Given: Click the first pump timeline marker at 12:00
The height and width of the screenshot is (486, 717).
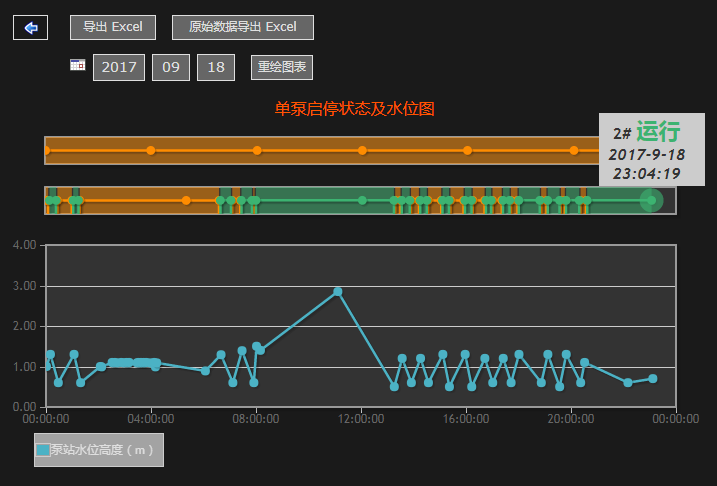Looking at the screenshot, I should (362, 150).
